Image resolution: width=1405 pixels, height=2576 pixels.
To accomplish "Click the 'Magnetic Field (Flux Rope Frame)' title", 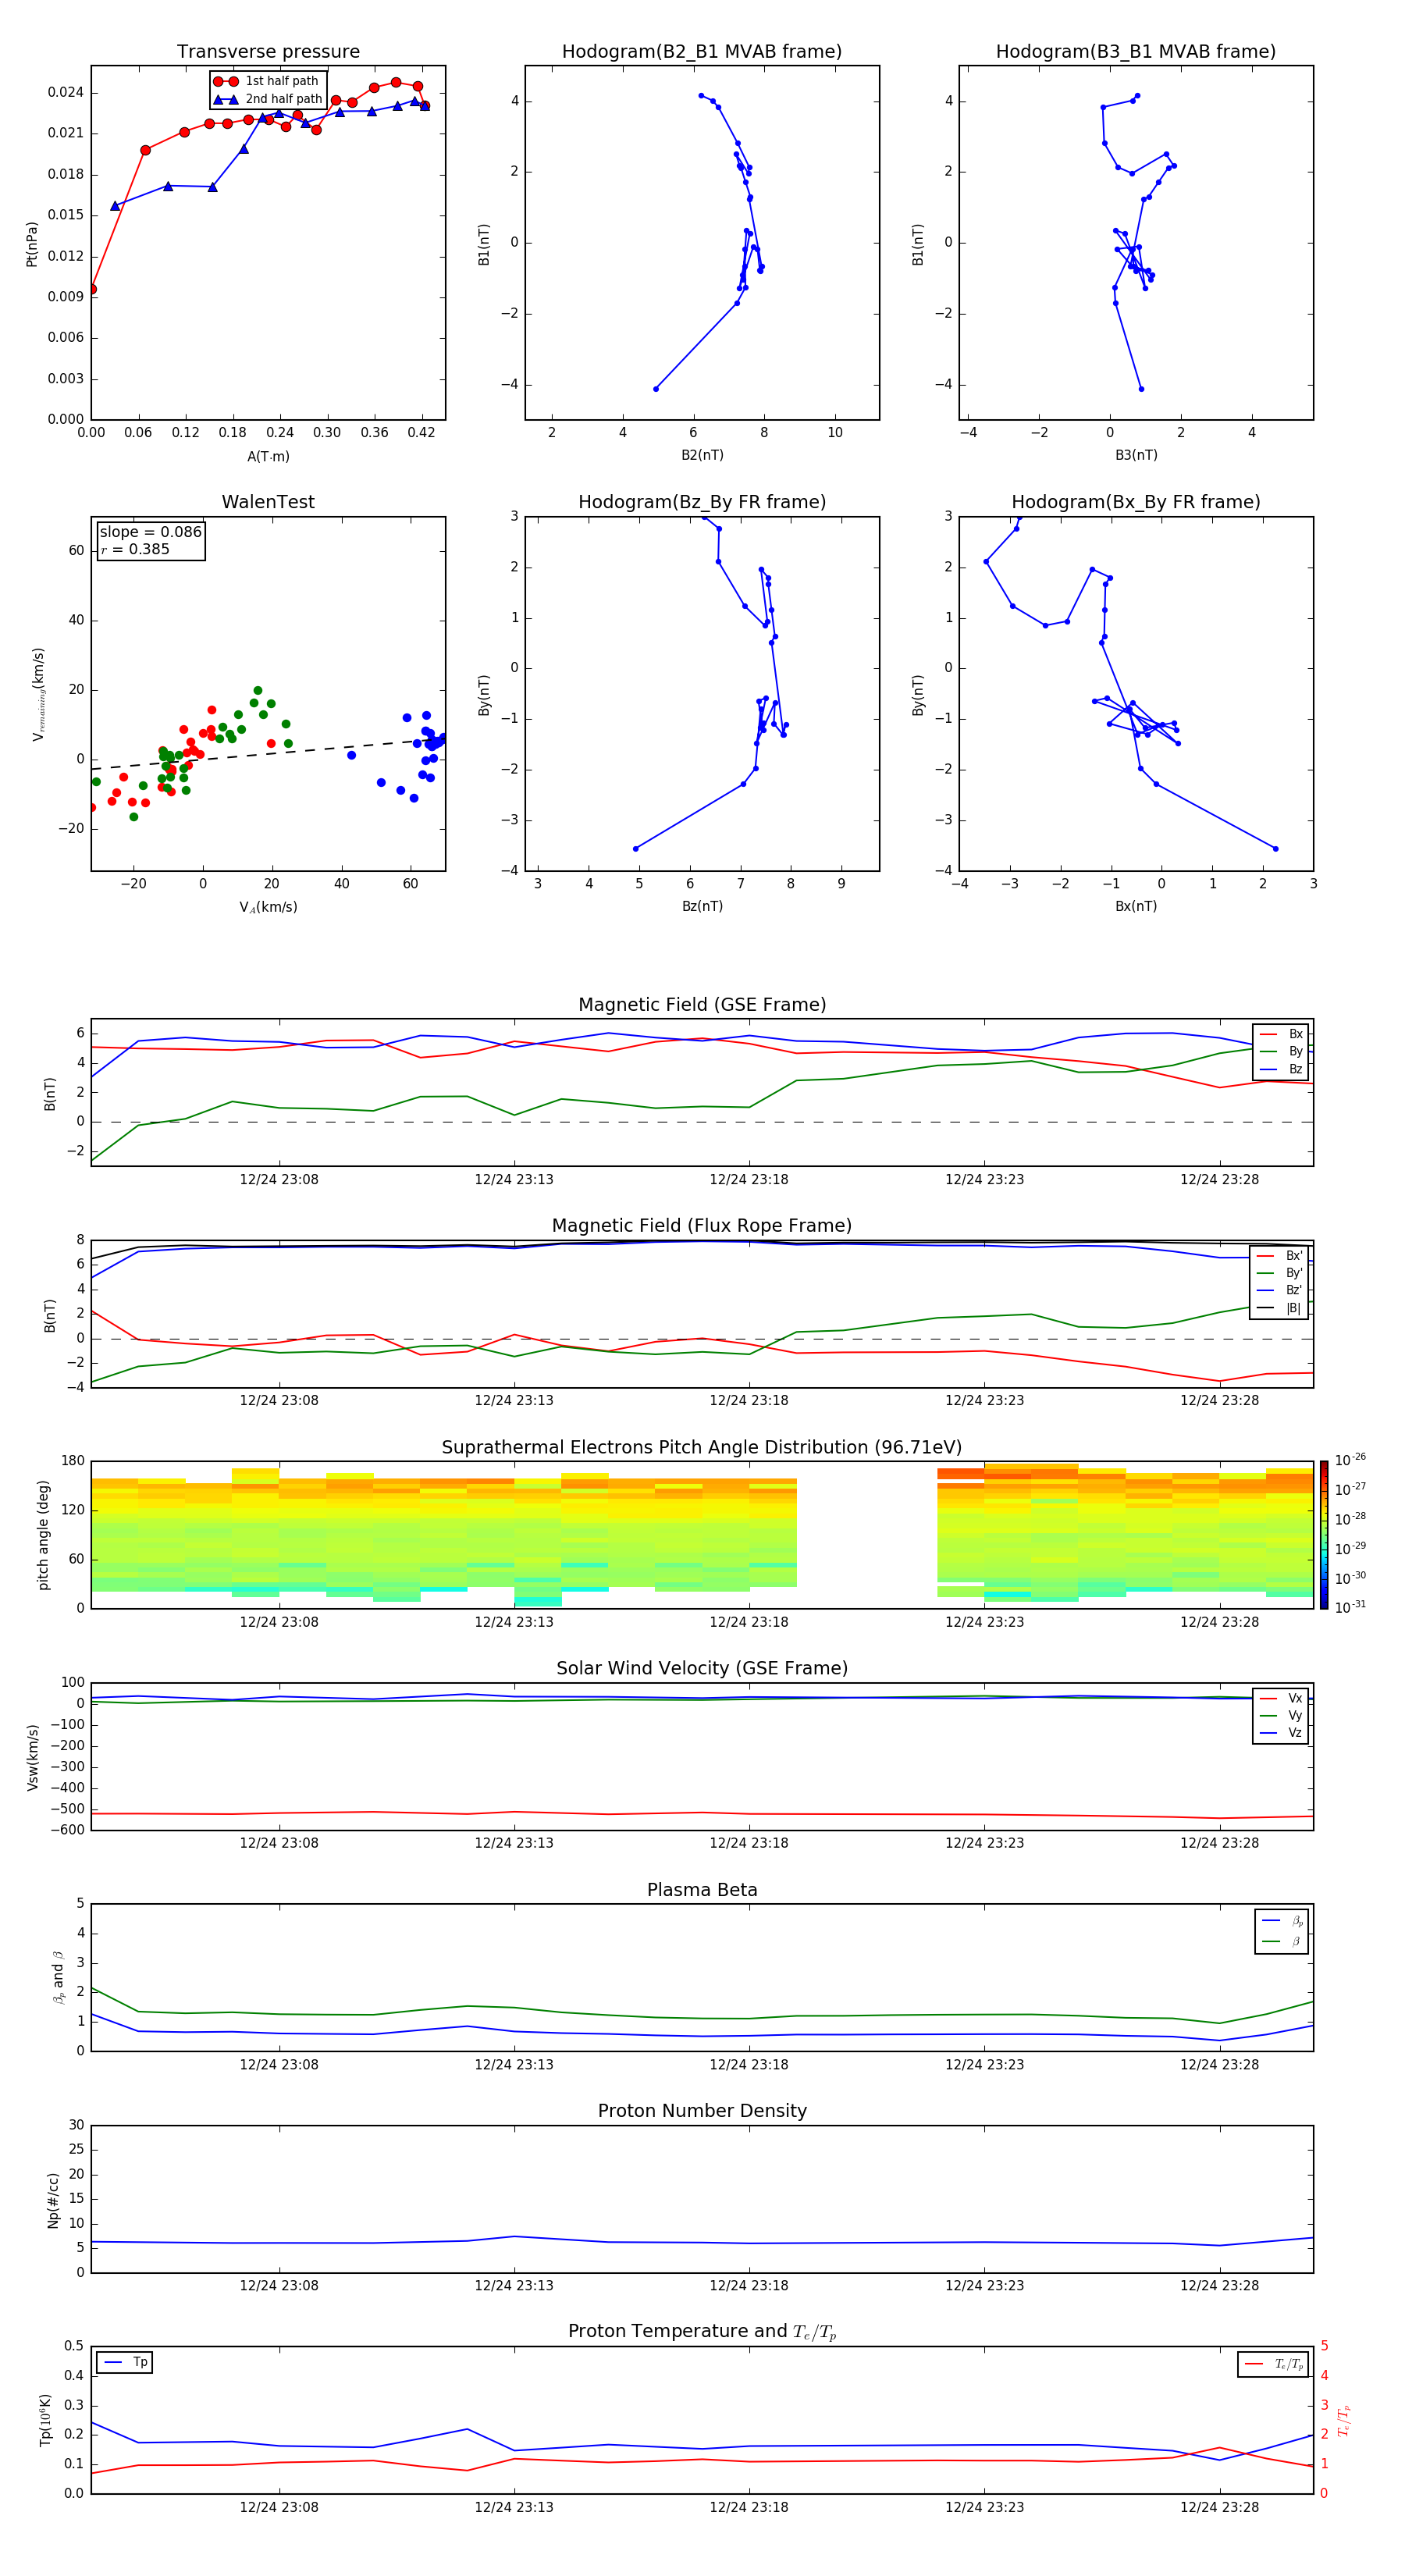I will [702, 1226].
